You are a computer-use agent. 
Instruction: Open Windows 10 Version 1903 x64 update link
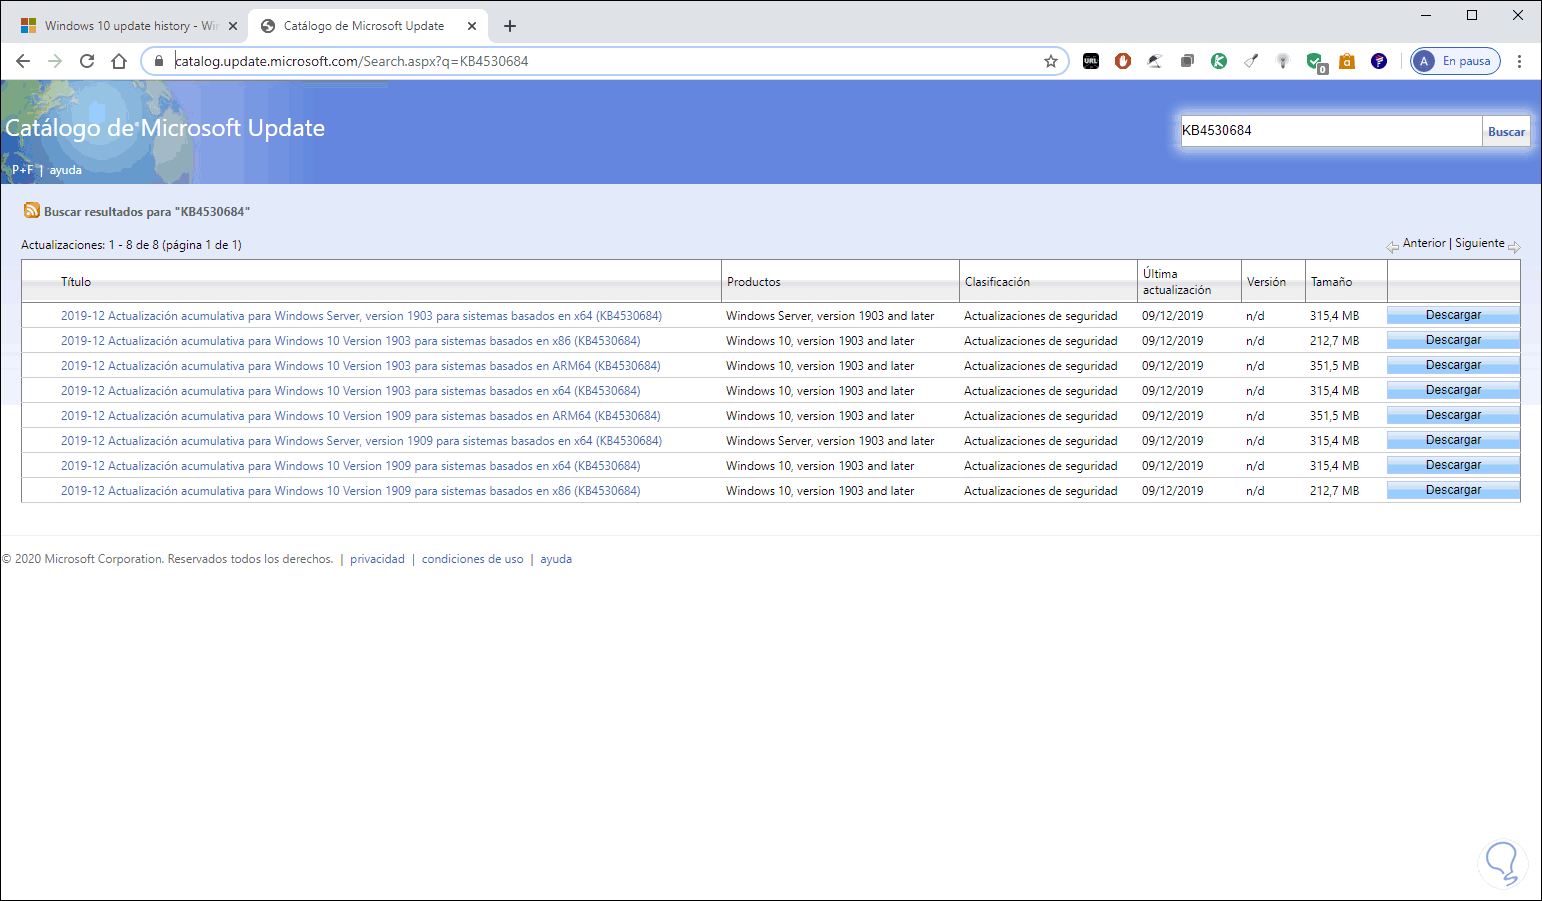[x=350, y=391]
